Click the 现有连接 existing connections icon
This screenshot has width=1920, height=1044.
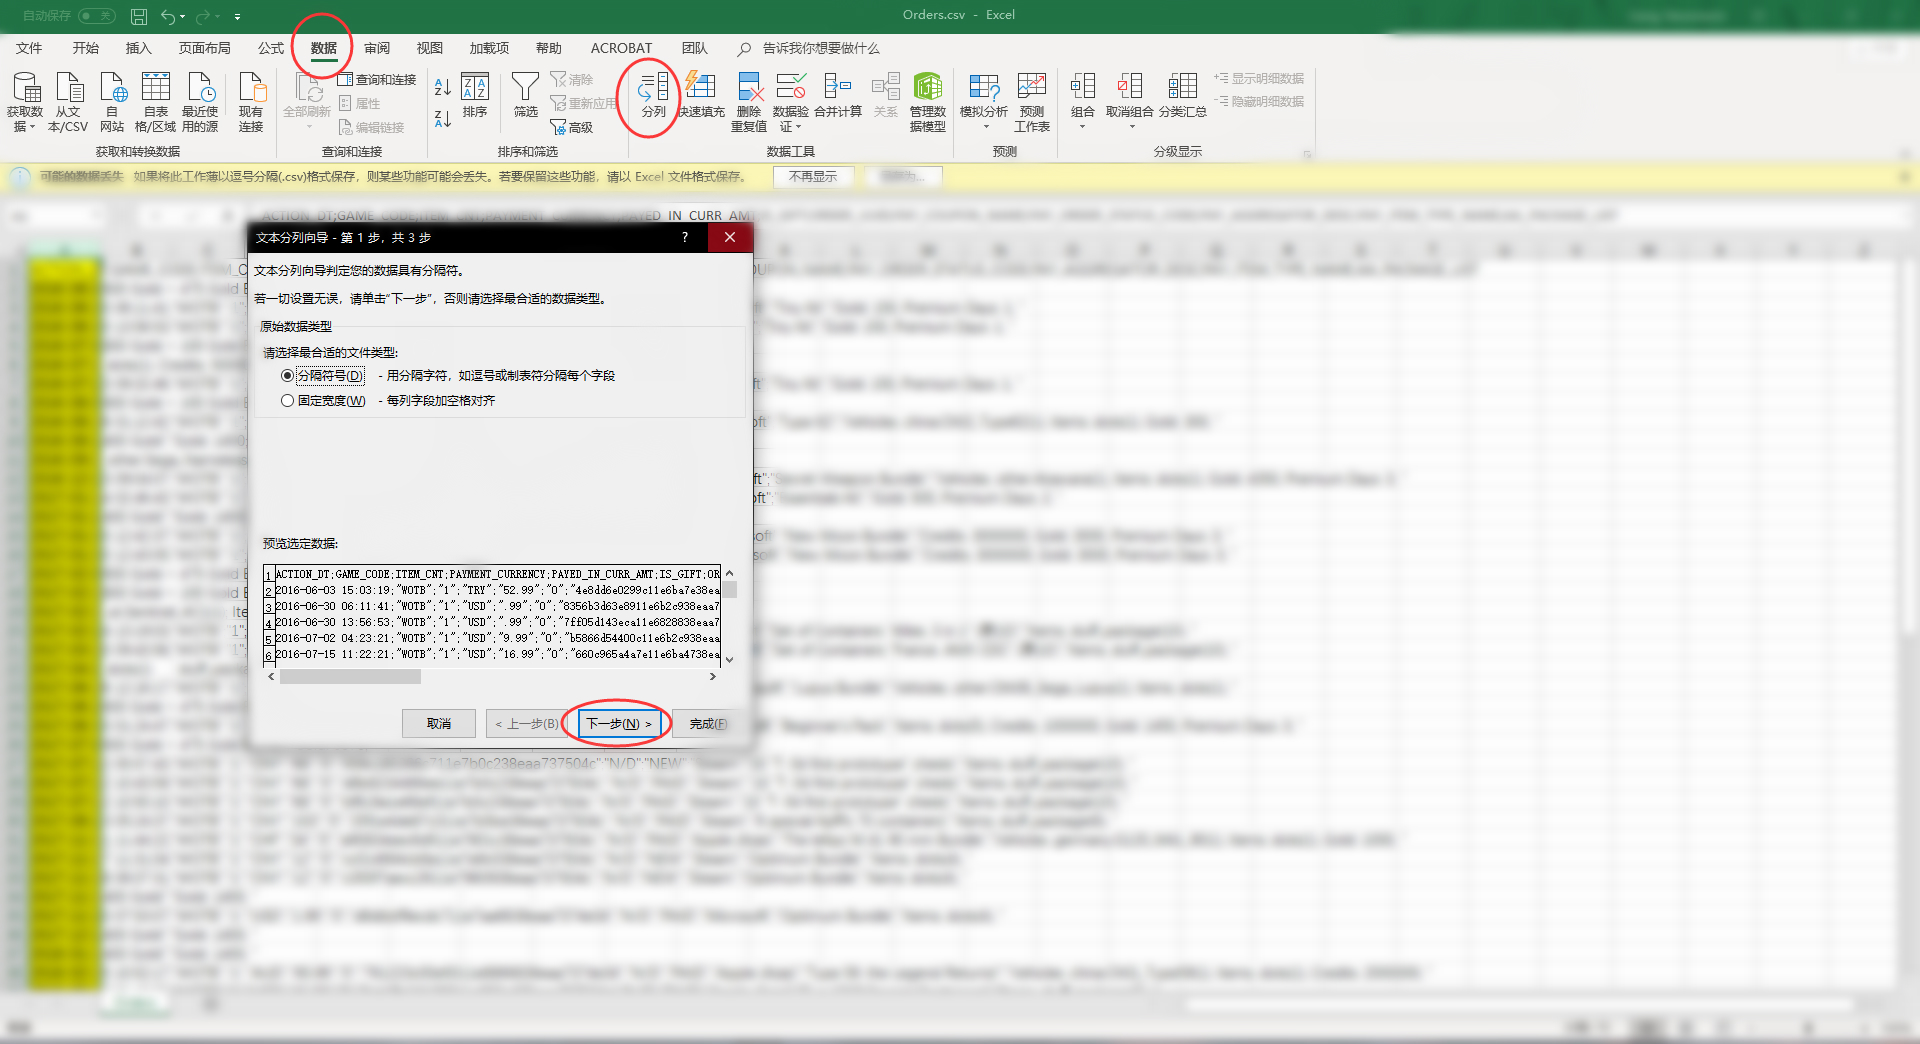(x=251, y=102)
